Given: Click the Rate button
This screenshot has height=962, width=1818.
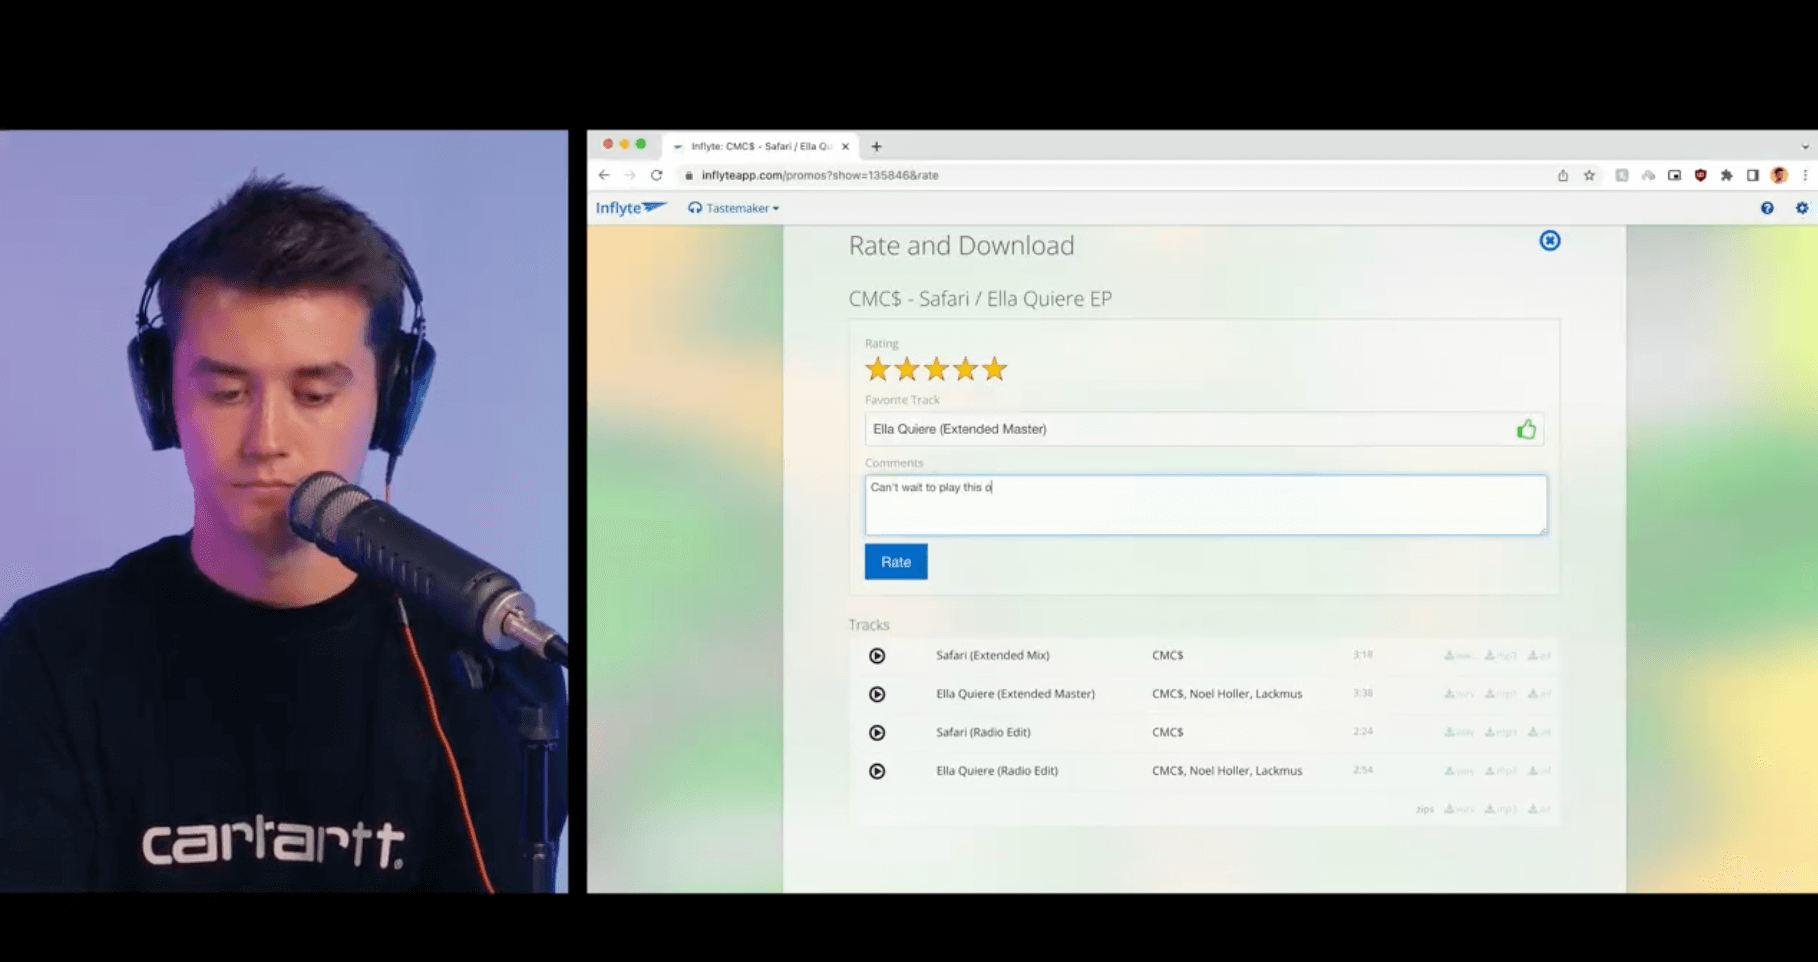Looking at the screenshot, I should 896,562.
